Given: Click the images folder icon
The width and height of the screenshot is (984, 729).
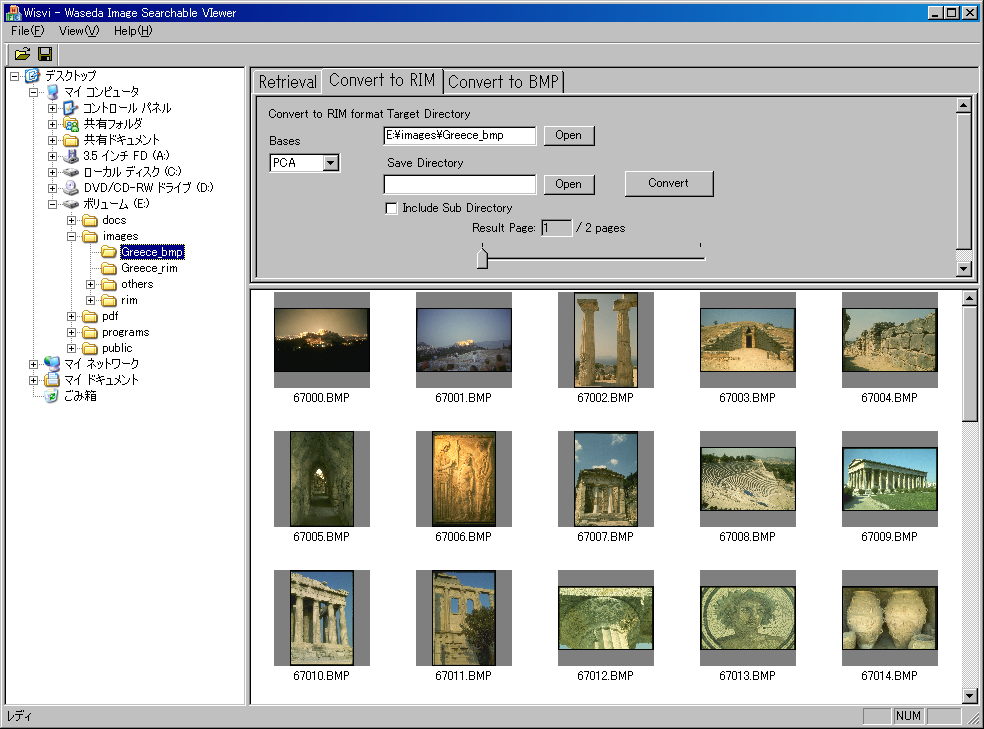Looking at the screenshot, I should tap(90, 237).
